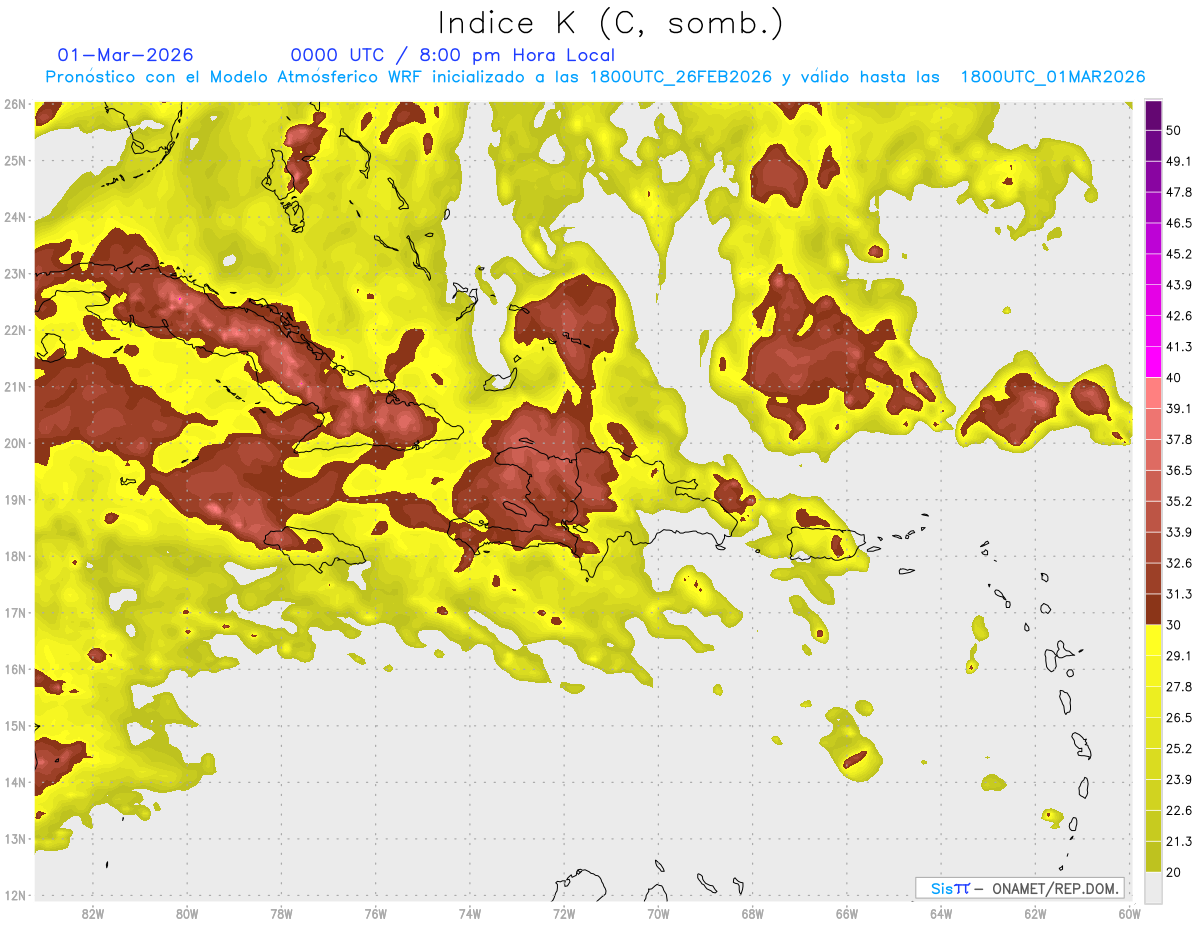The height and width of the screenshot is (927, 1200).
Task: Click the colorbar value '41.3'
Action: tap(1179, 347)
